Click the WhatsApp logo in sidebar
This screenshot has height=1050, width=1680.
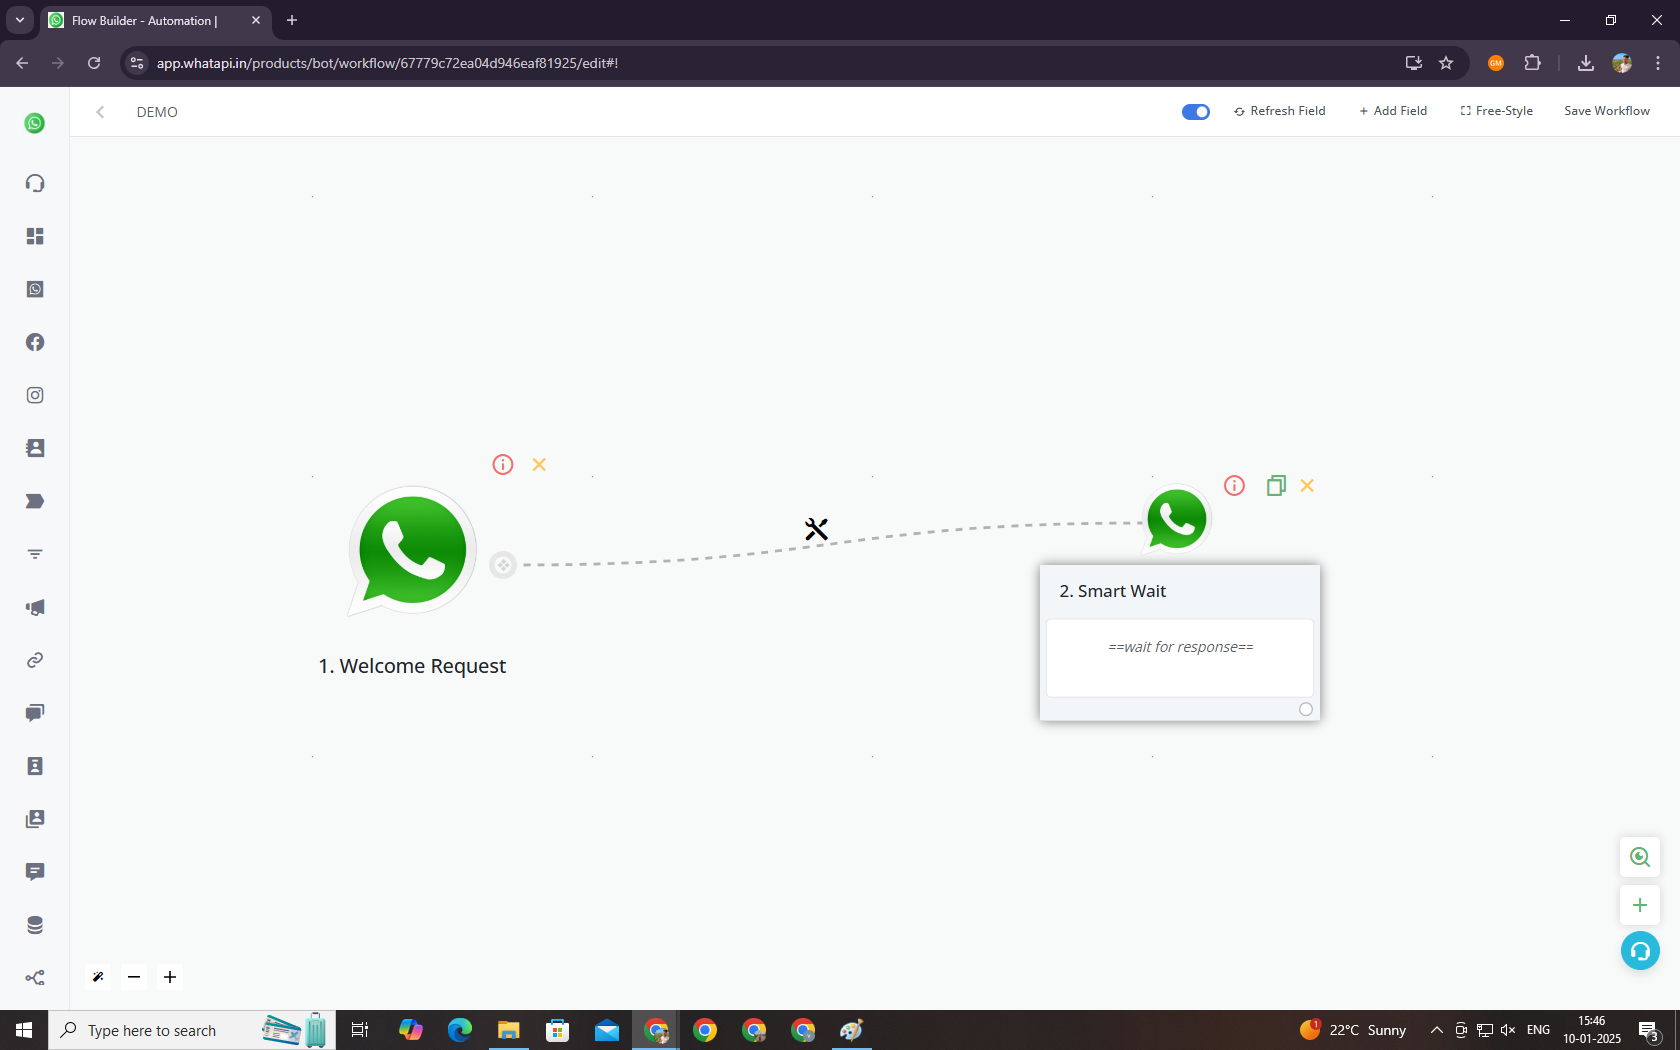(x=35, y=123)
